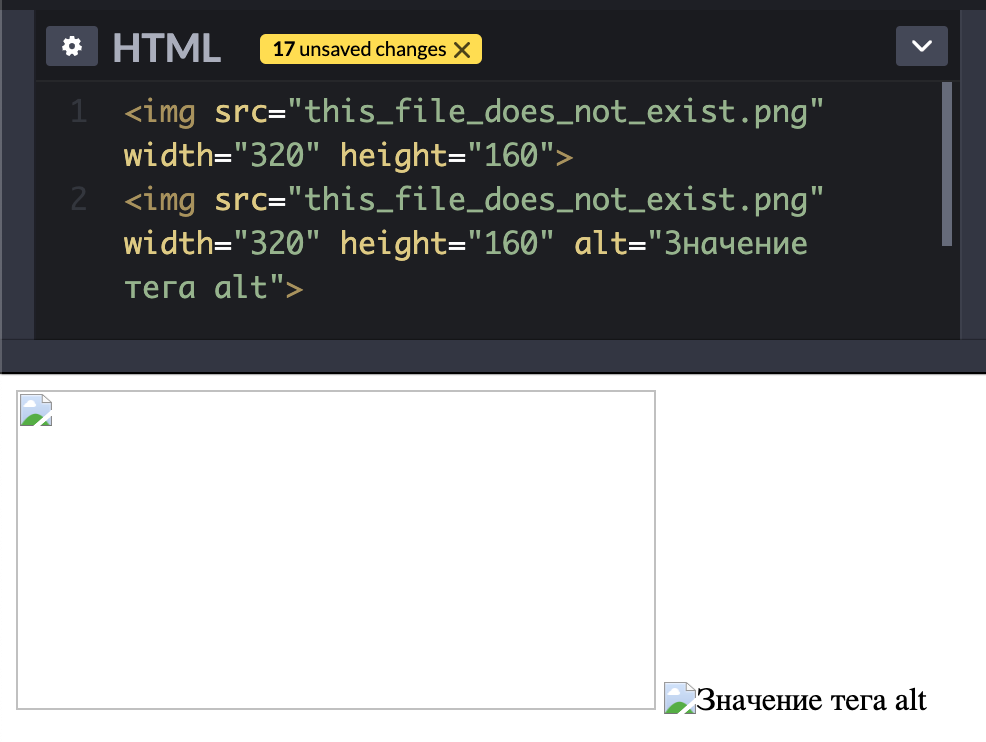Select line number 2 in the gutter
Screen dimensions: 986x742
tap(79, 200)
